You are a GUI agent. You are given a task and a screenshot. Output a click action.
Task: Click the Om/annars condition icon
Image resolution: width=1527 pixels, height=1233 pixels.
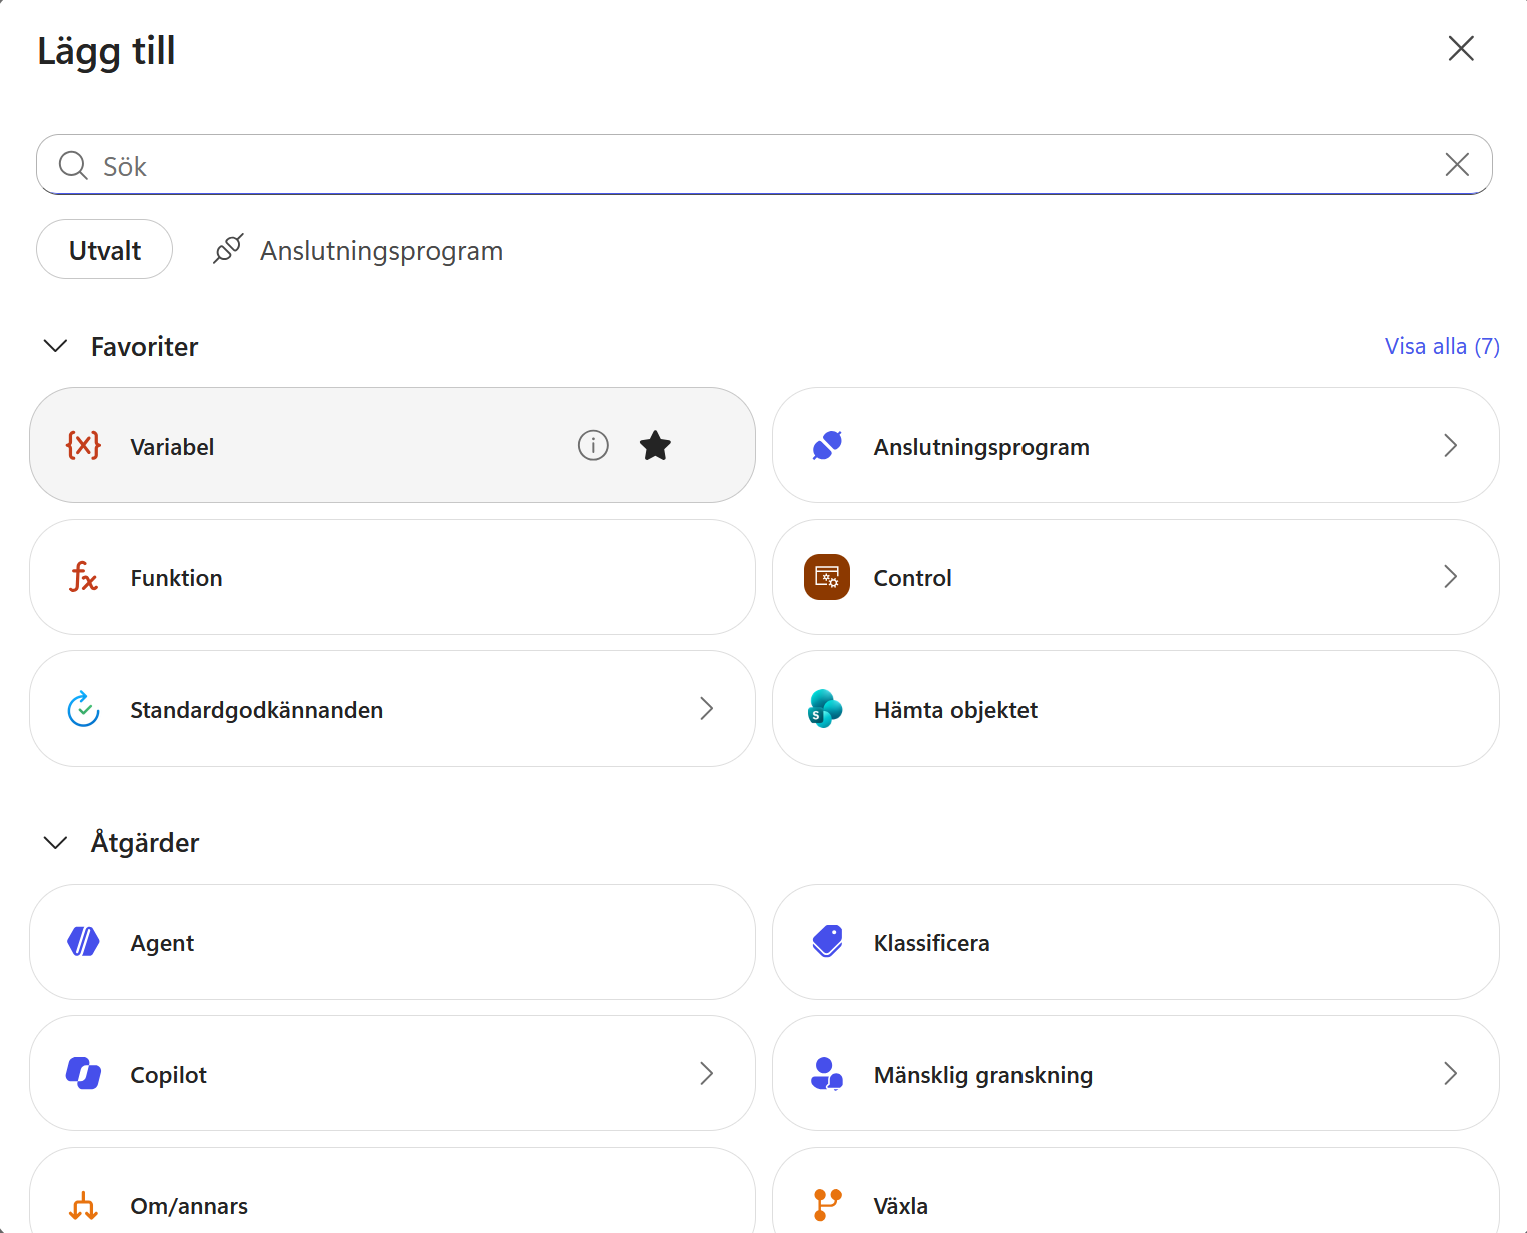[83, 1205]
